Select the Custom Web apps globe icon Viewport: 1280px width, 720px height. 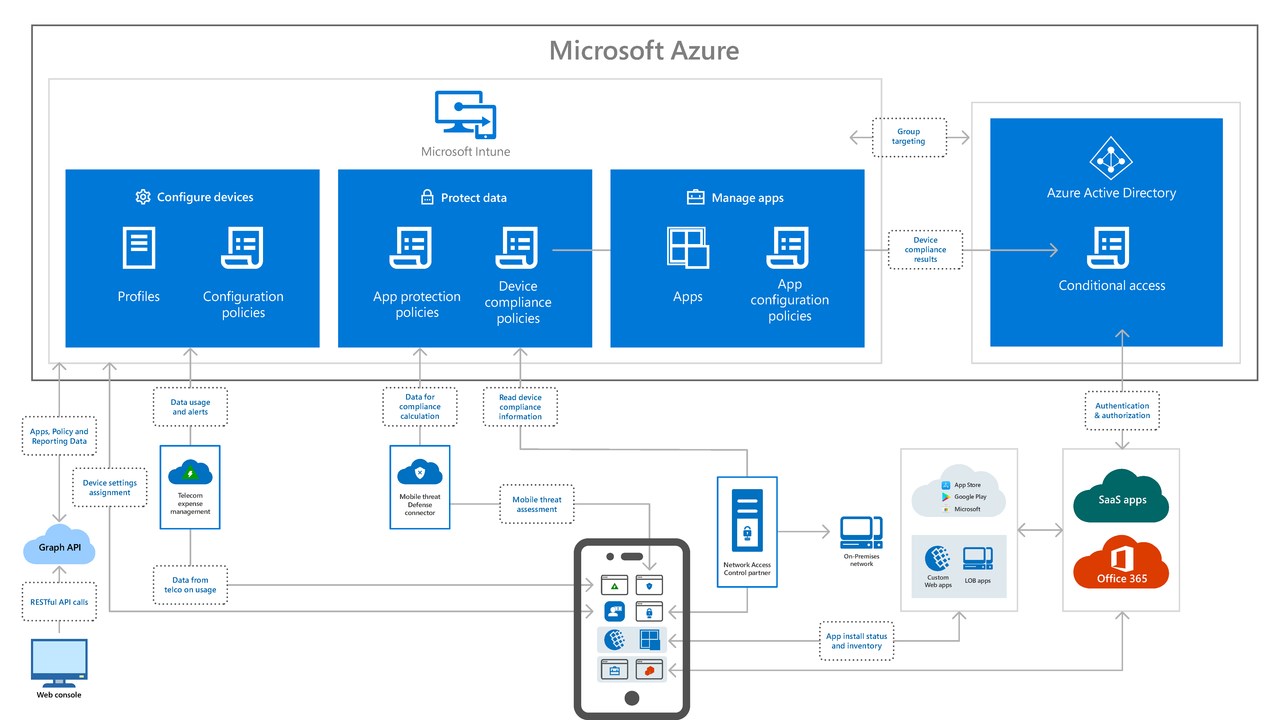[x=938, y=558]
